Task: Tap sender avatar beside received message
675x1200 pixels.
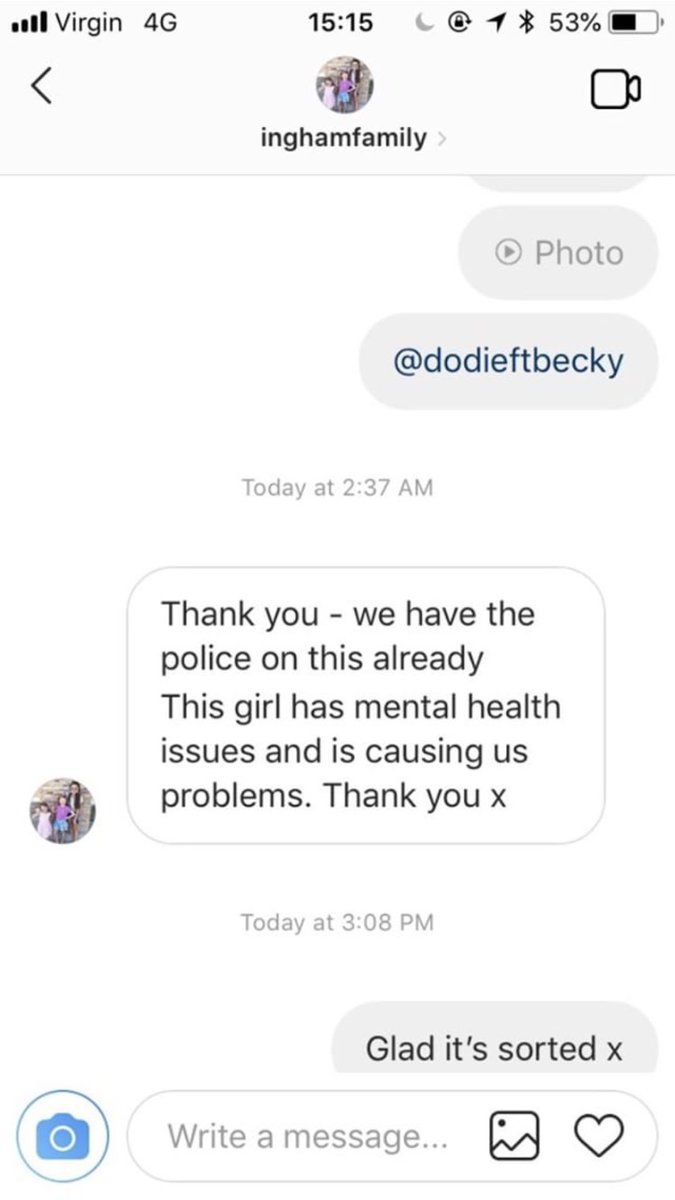Action: point(61,808)
